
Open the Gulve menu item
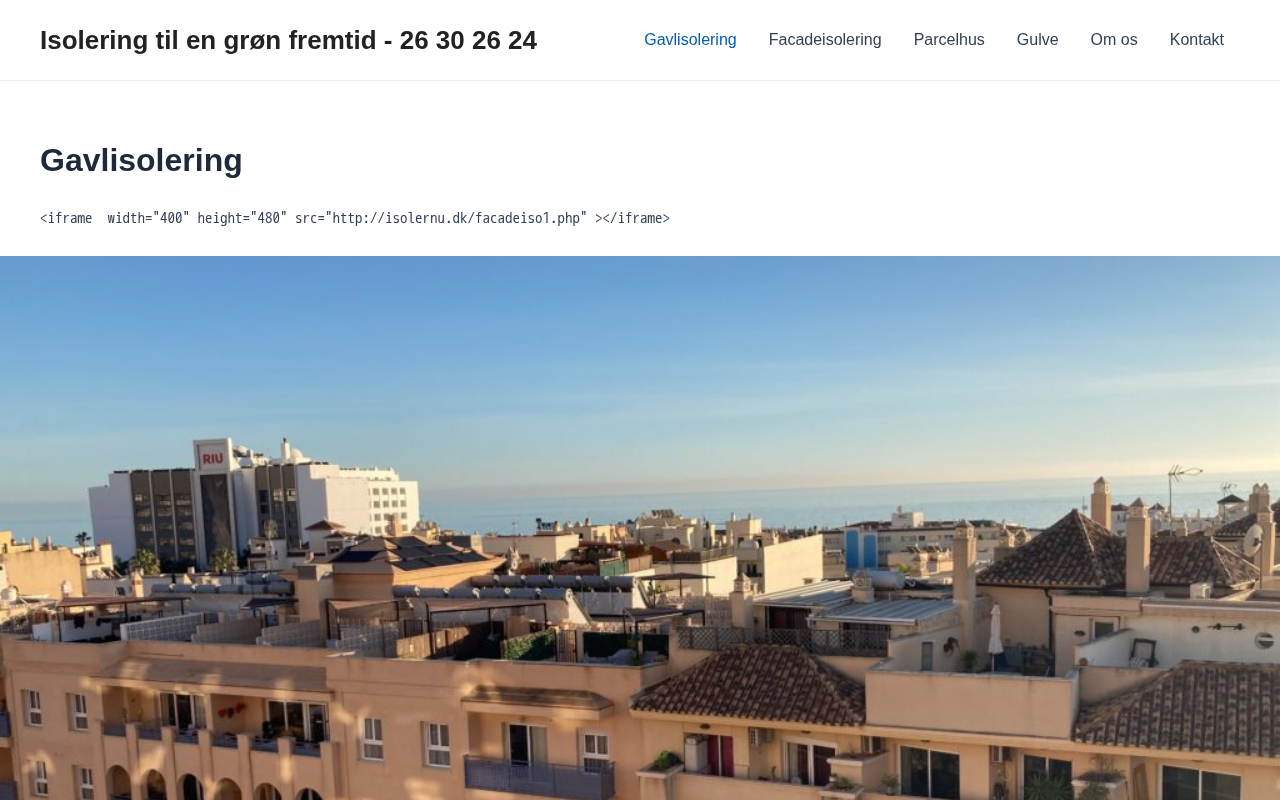pyautogui.click(x=1037, y=40)
